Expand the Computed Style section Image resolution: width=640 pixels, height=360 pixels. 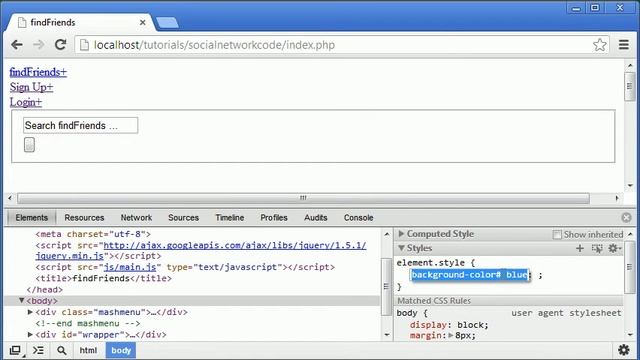pos(401,234)
